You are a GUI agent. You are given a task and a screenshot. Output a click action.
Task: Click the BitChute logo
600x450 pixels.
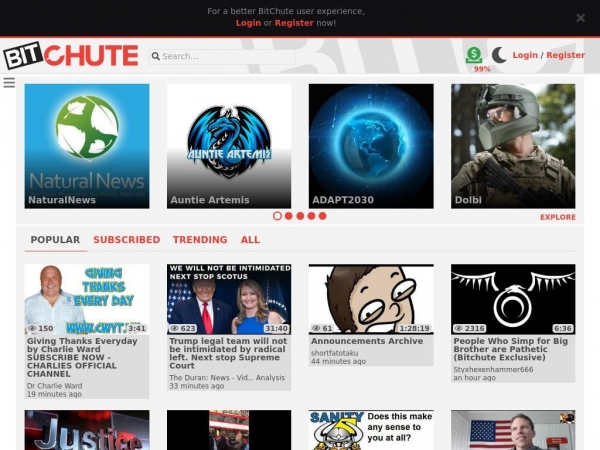pyautogui.click(x=70, y=56)
